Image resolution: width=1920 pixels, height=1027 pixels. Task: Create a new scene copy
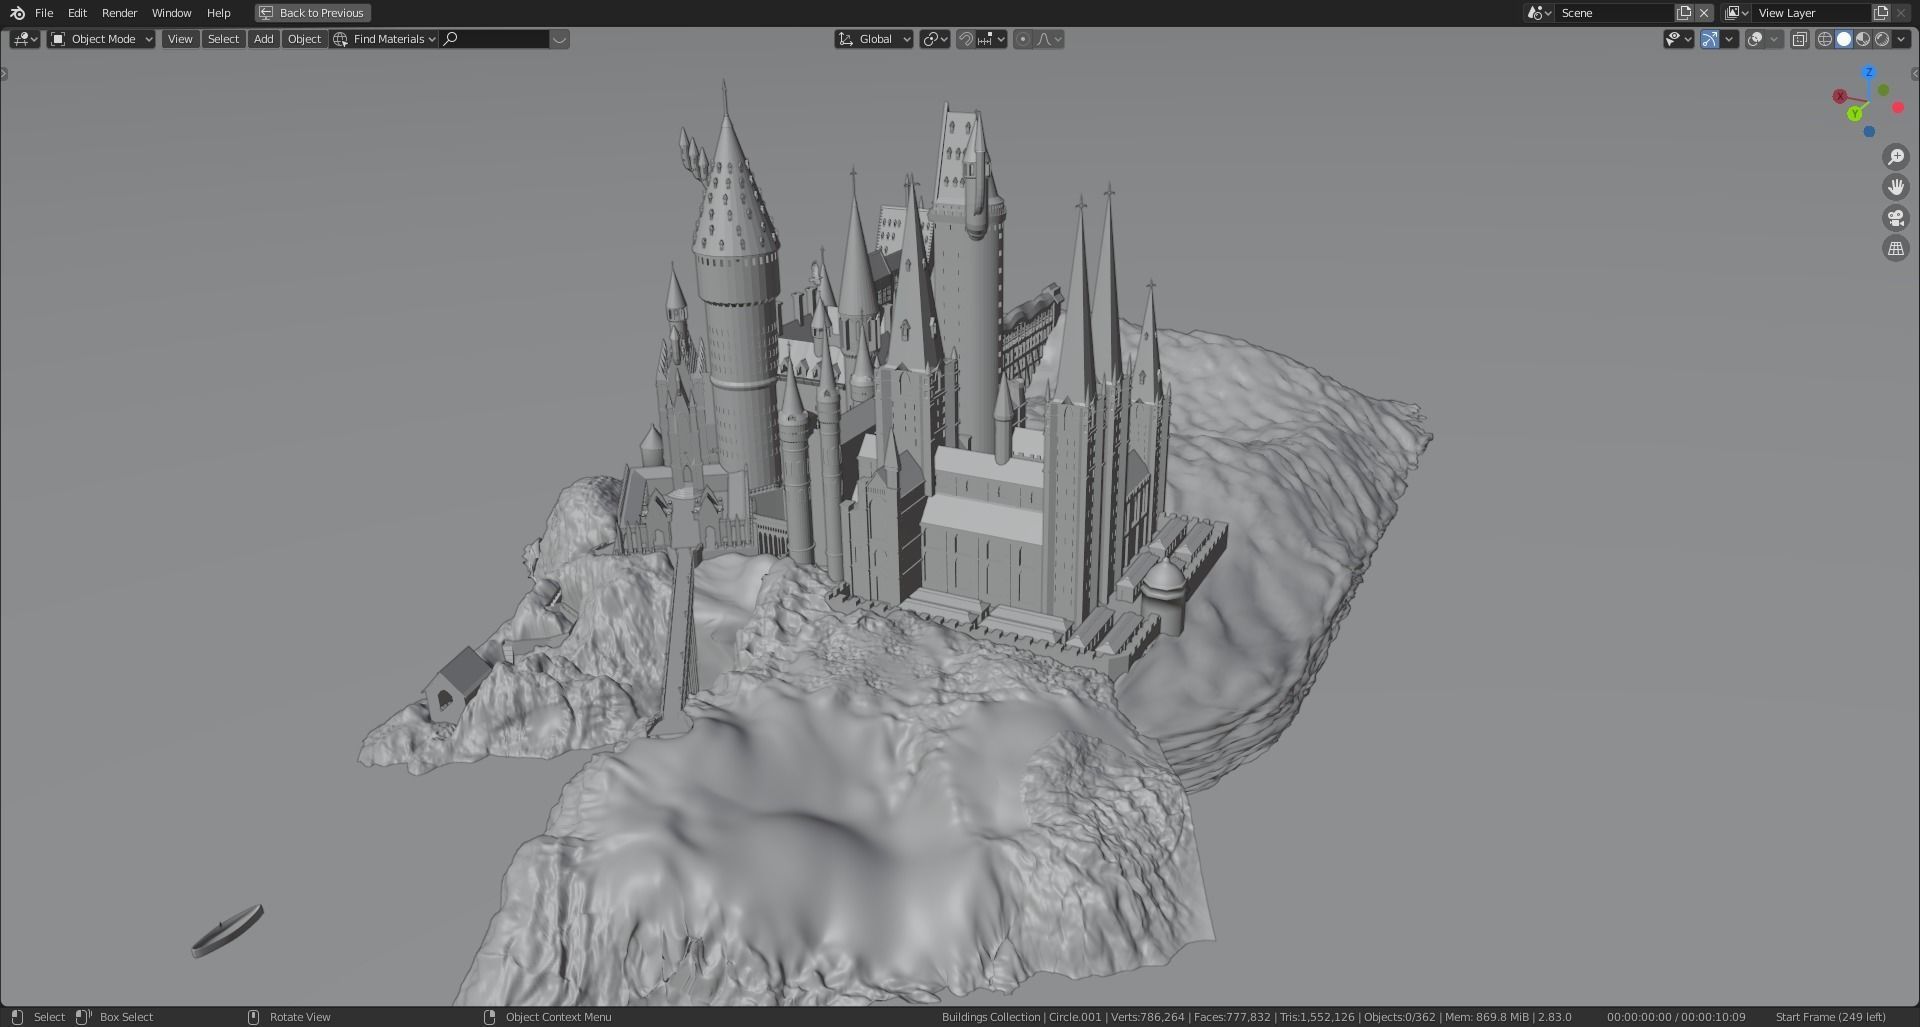pyautogui.click(x=1684, y=13)
